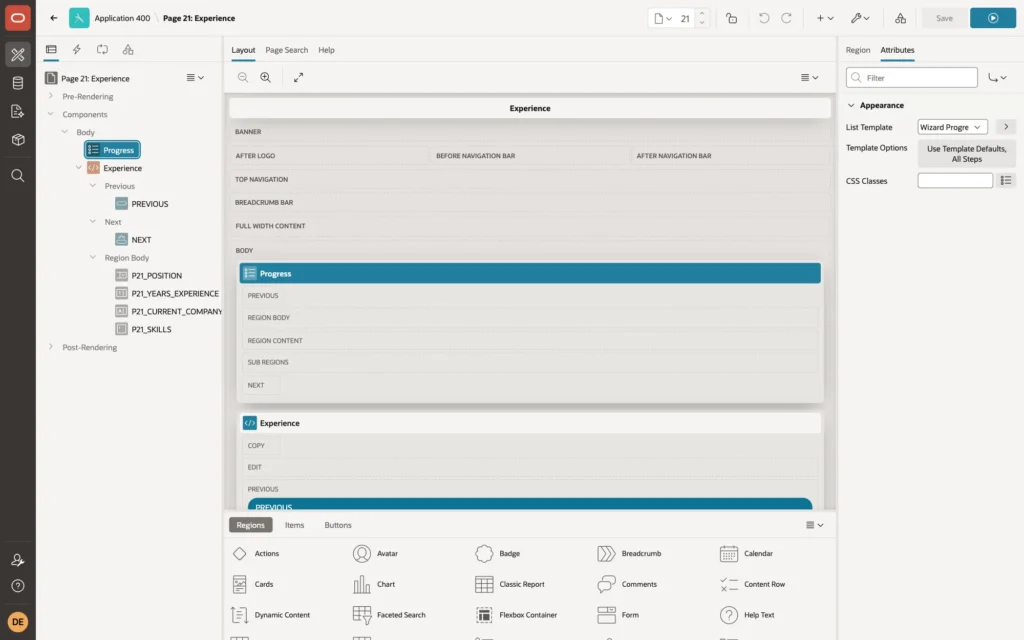Screen dimensions: 1024x640
Task: Pick the Classic Report region type
Action: click(510, 584)
